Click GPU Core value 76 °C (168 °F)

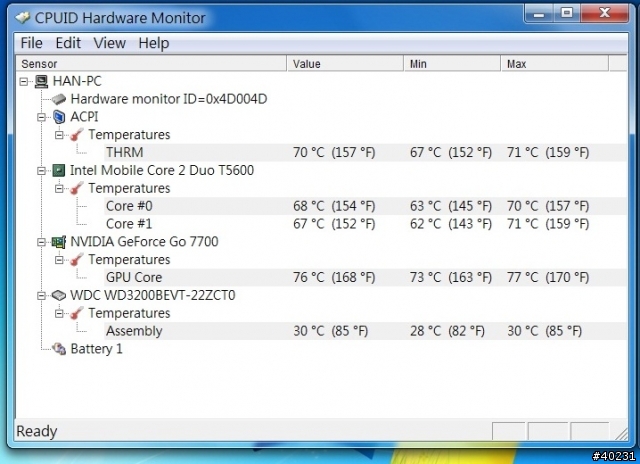pos(334,277)
